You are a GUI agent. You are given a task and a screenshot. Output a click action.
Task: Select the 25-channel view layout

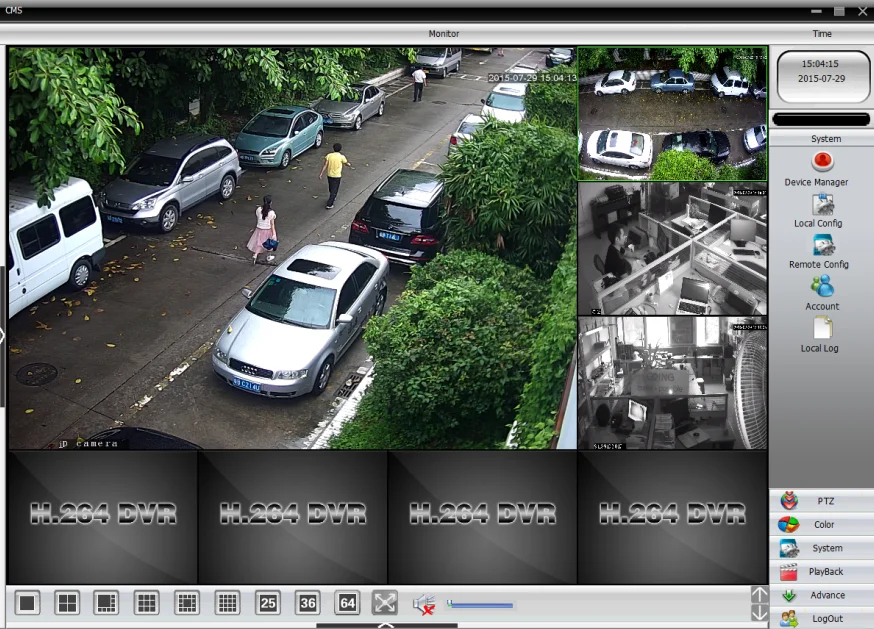(268, 603)
